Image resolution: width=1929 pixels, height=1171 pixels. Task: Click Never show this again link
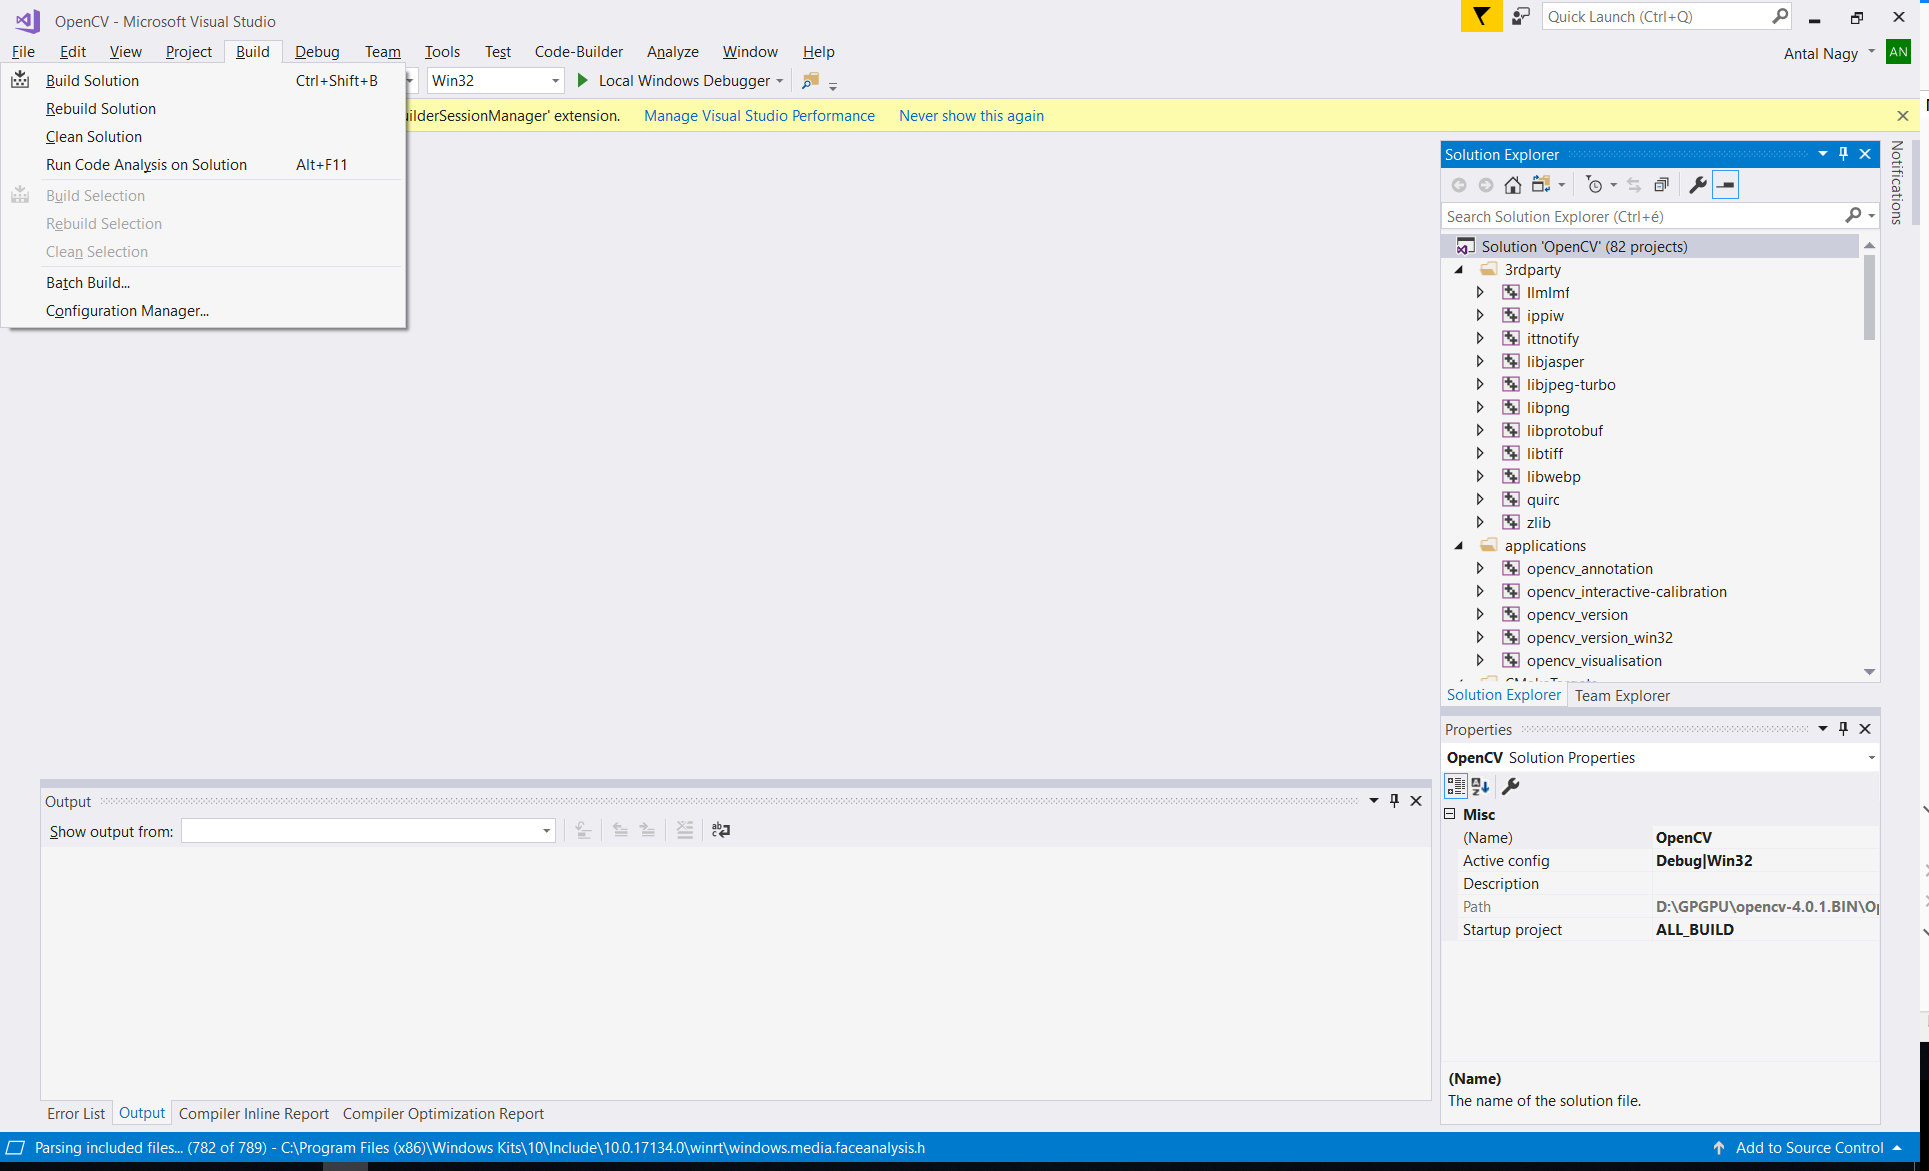pos(971,116)
